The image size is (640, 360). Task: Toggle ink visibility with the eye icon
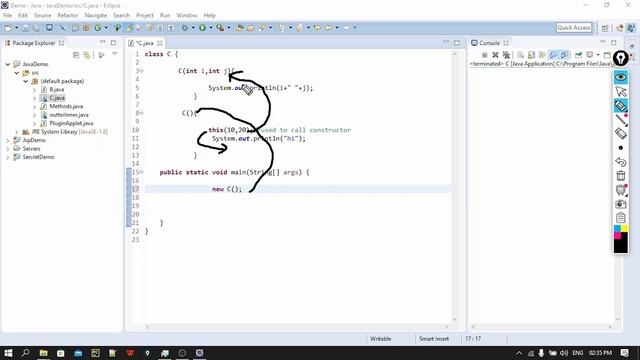tap(621, 77)
